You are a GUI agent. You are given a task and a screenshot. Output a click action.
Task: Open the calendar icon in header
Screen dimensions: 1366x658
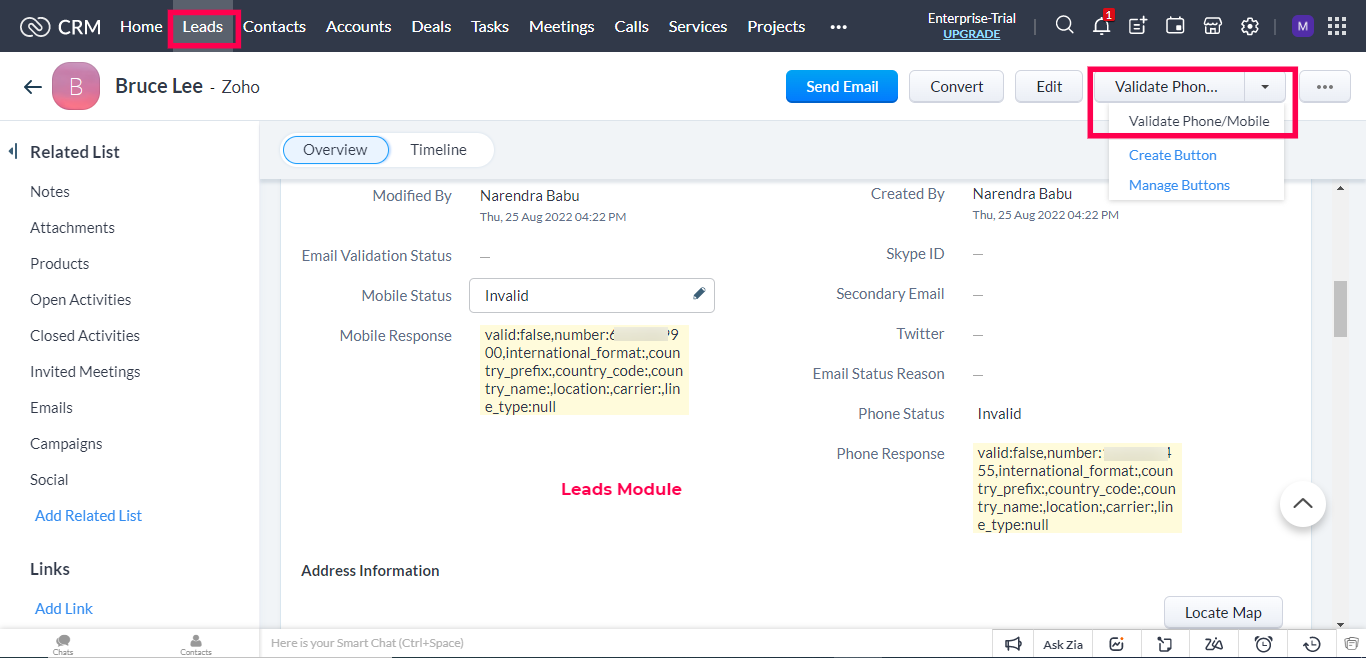(x=1175, y=26)
